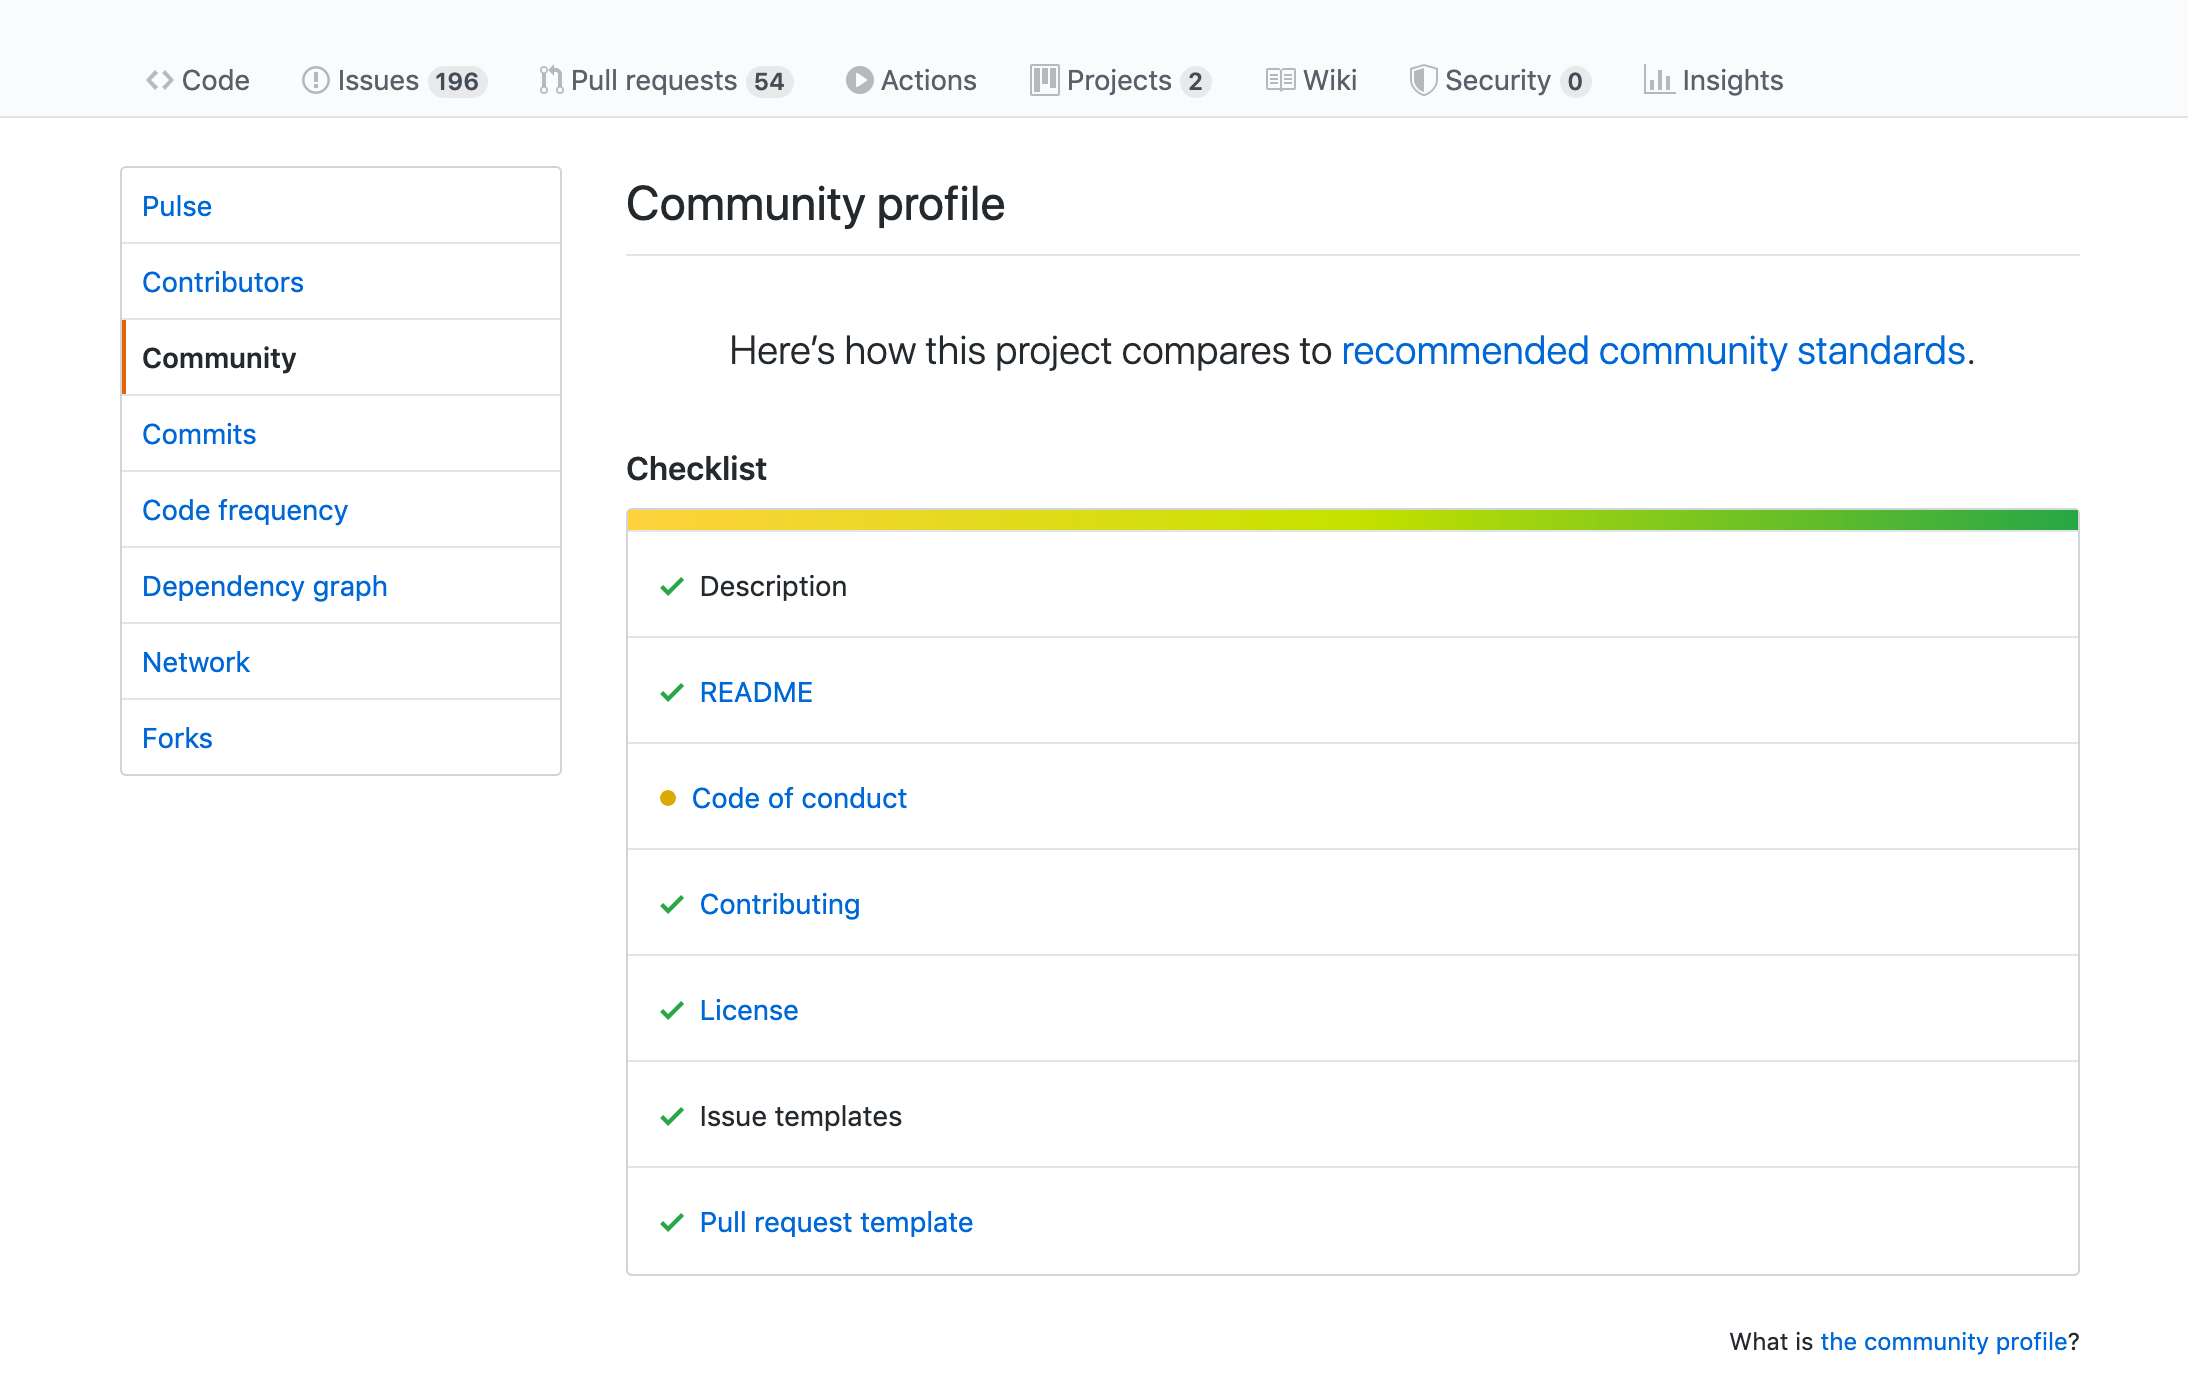Click the Forks sidebar item

click(177, 737)
